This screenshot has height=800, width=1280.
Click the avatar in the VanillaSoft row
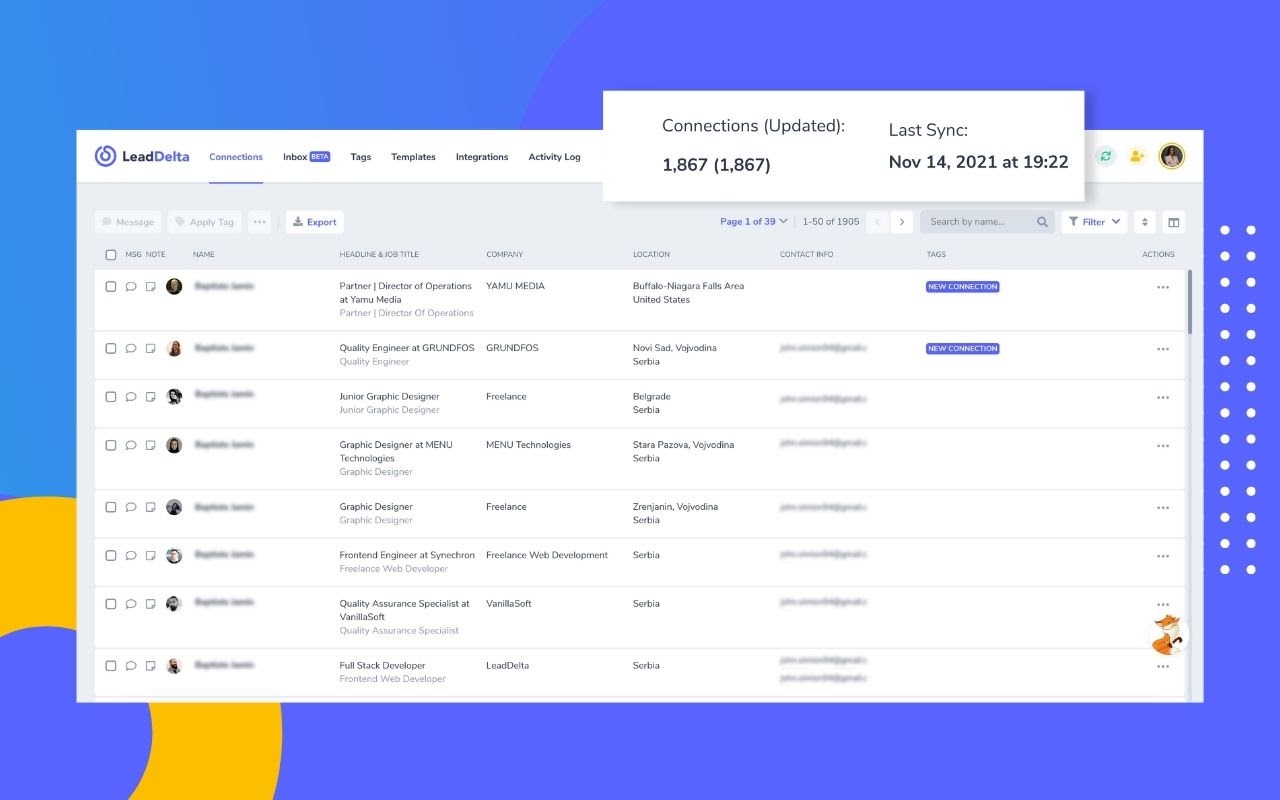pyautogui.click(x=174, y=604)
